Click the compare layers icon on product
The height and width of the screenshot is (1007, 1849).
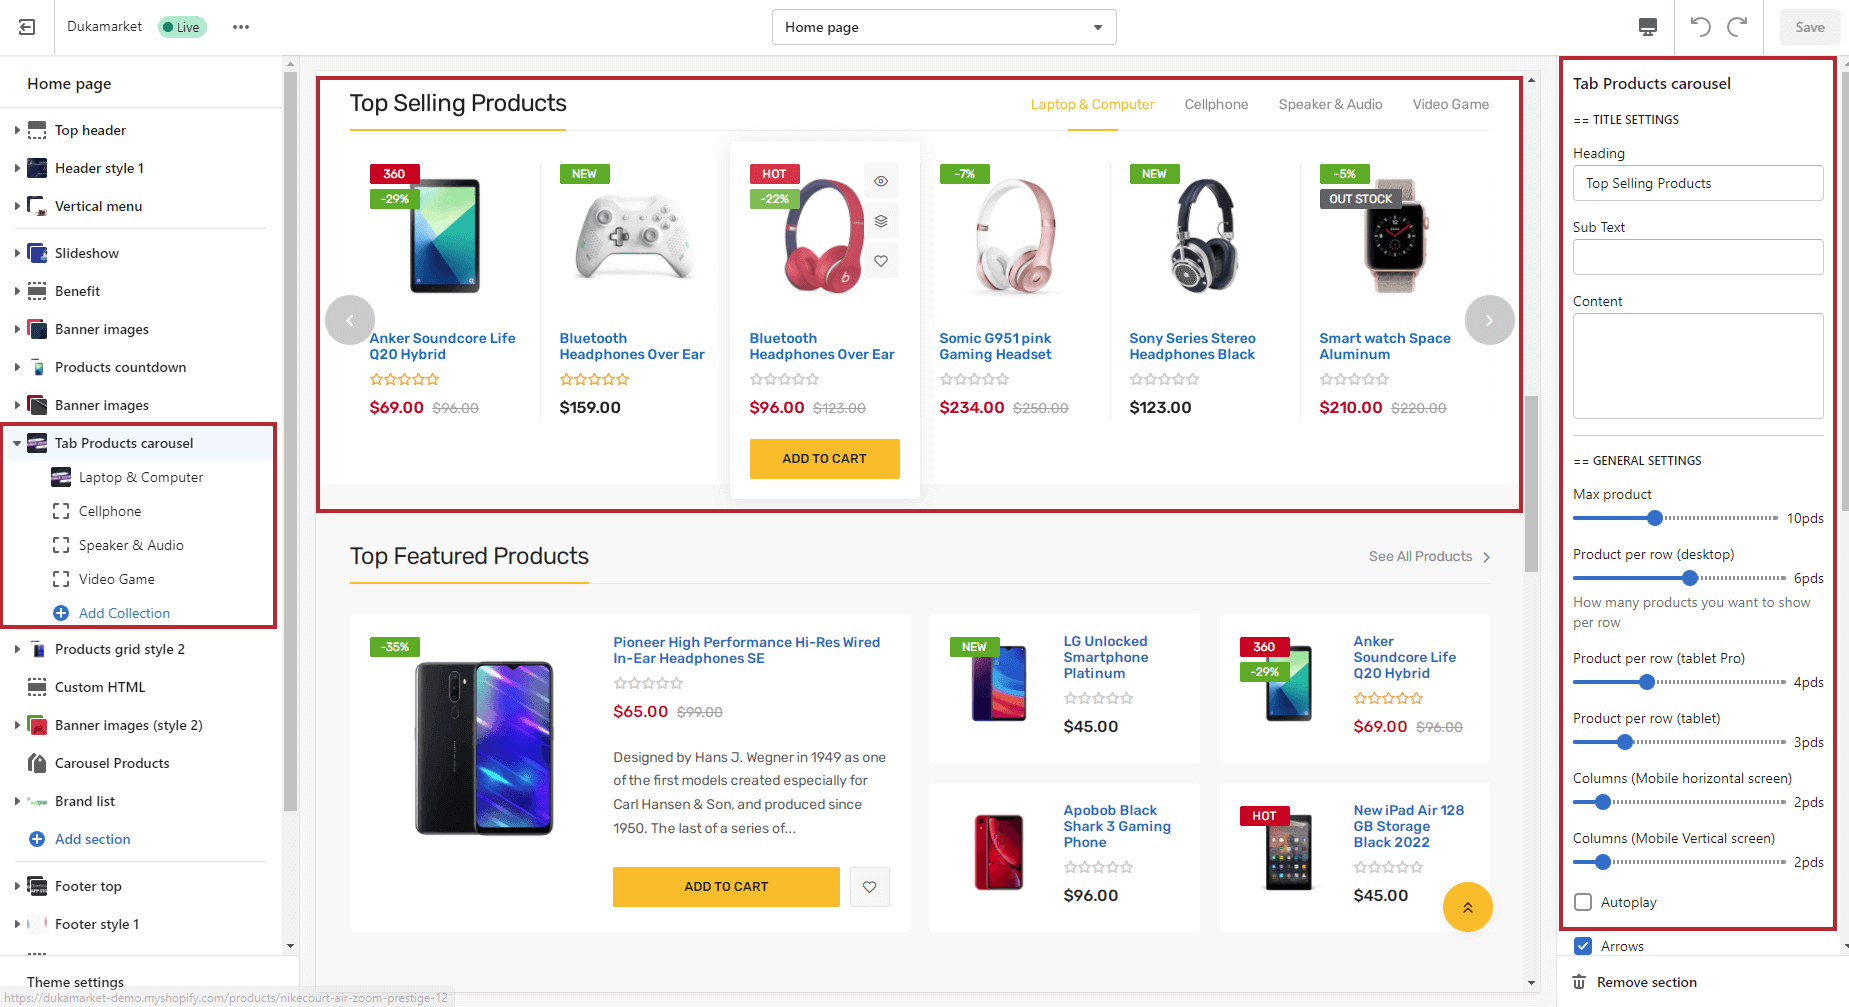(x=881, y=221)
